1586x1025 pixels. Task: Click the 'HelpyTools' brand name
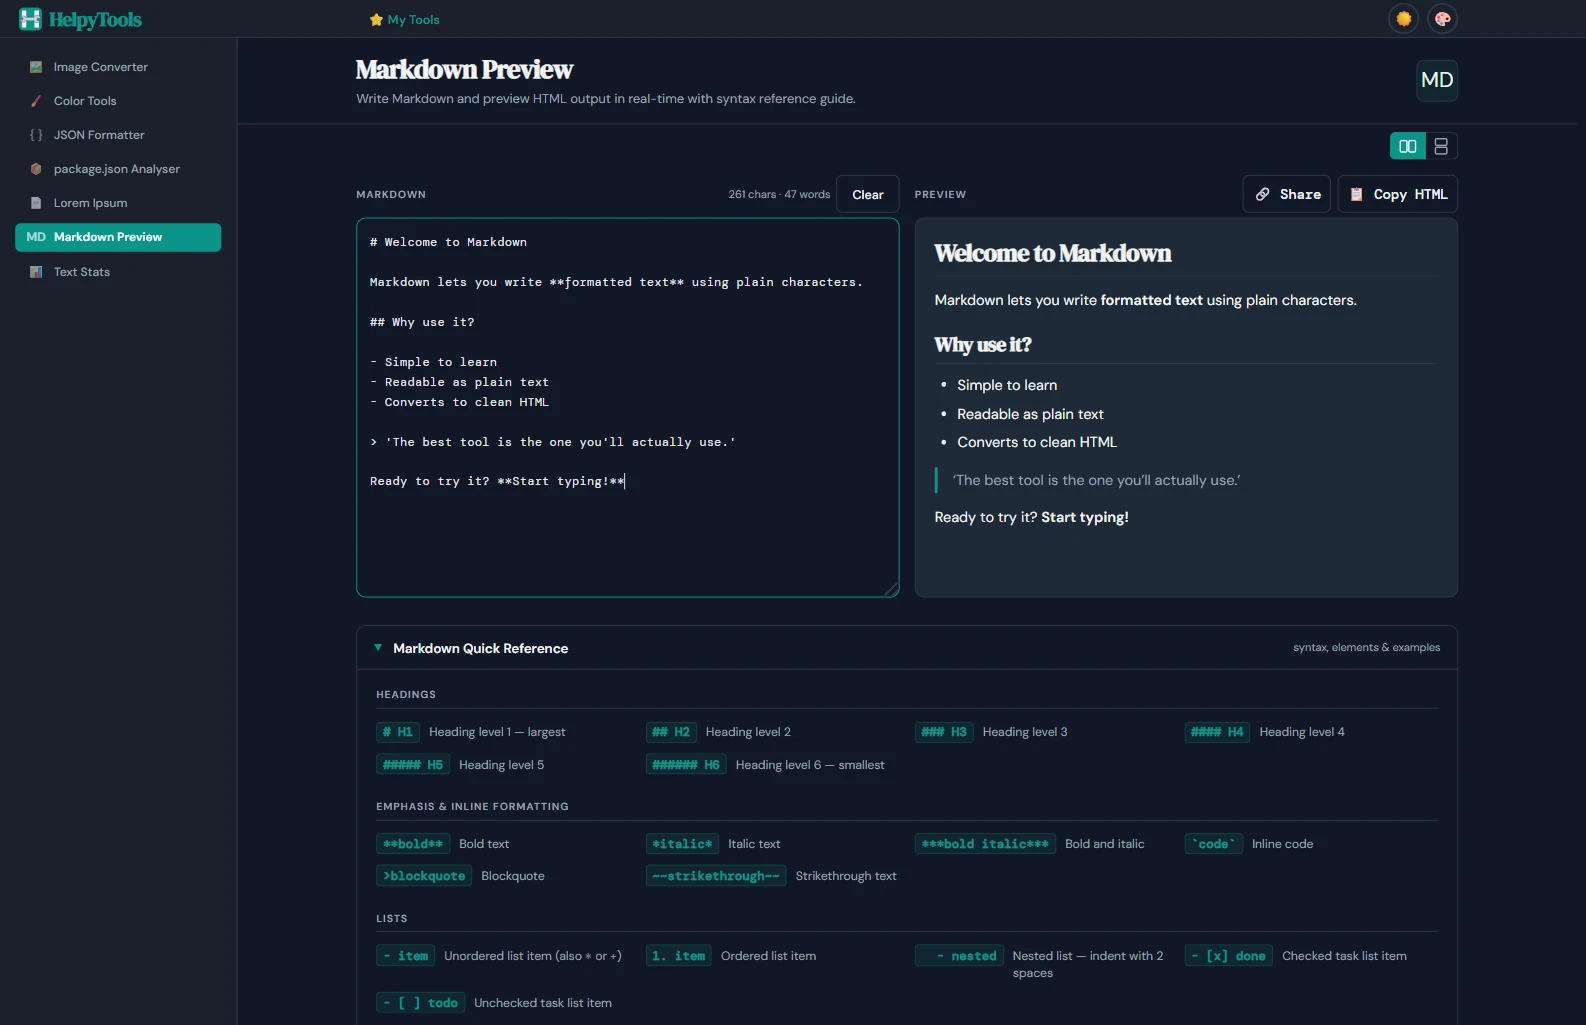95,20
